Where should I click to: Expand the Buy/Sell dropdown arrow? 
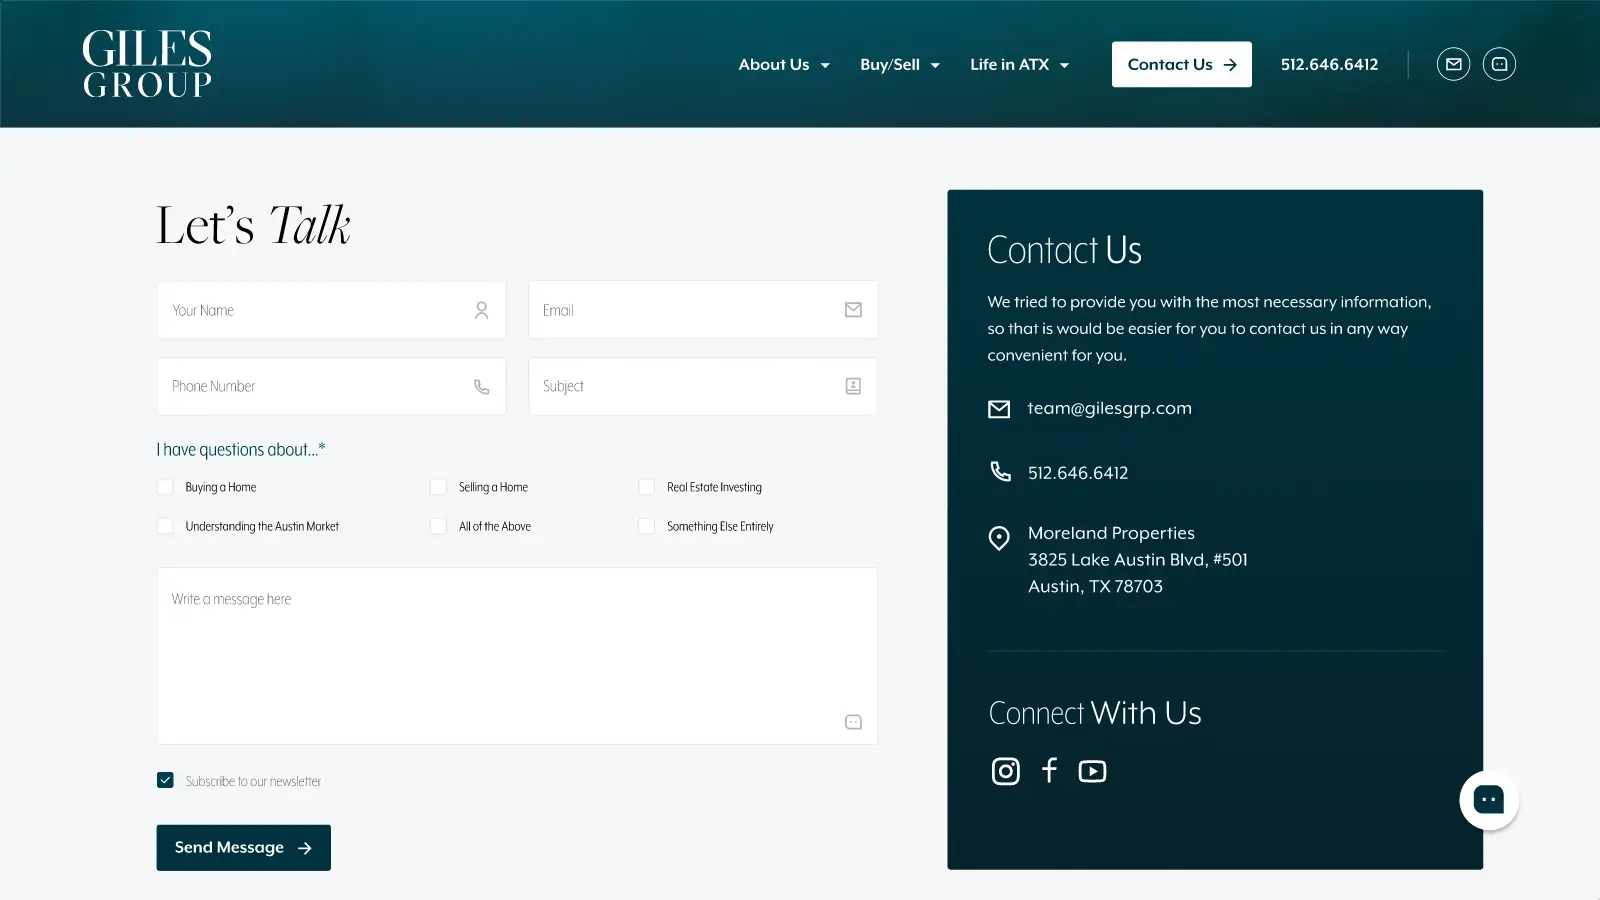(935, 66)
